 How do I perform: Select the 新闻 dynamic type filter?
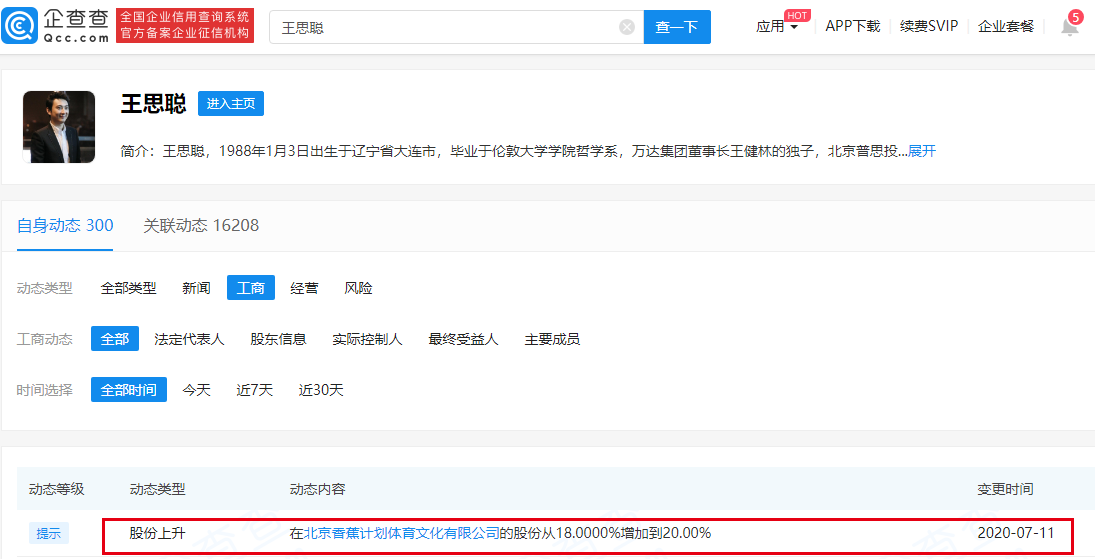tap(196, 288)
